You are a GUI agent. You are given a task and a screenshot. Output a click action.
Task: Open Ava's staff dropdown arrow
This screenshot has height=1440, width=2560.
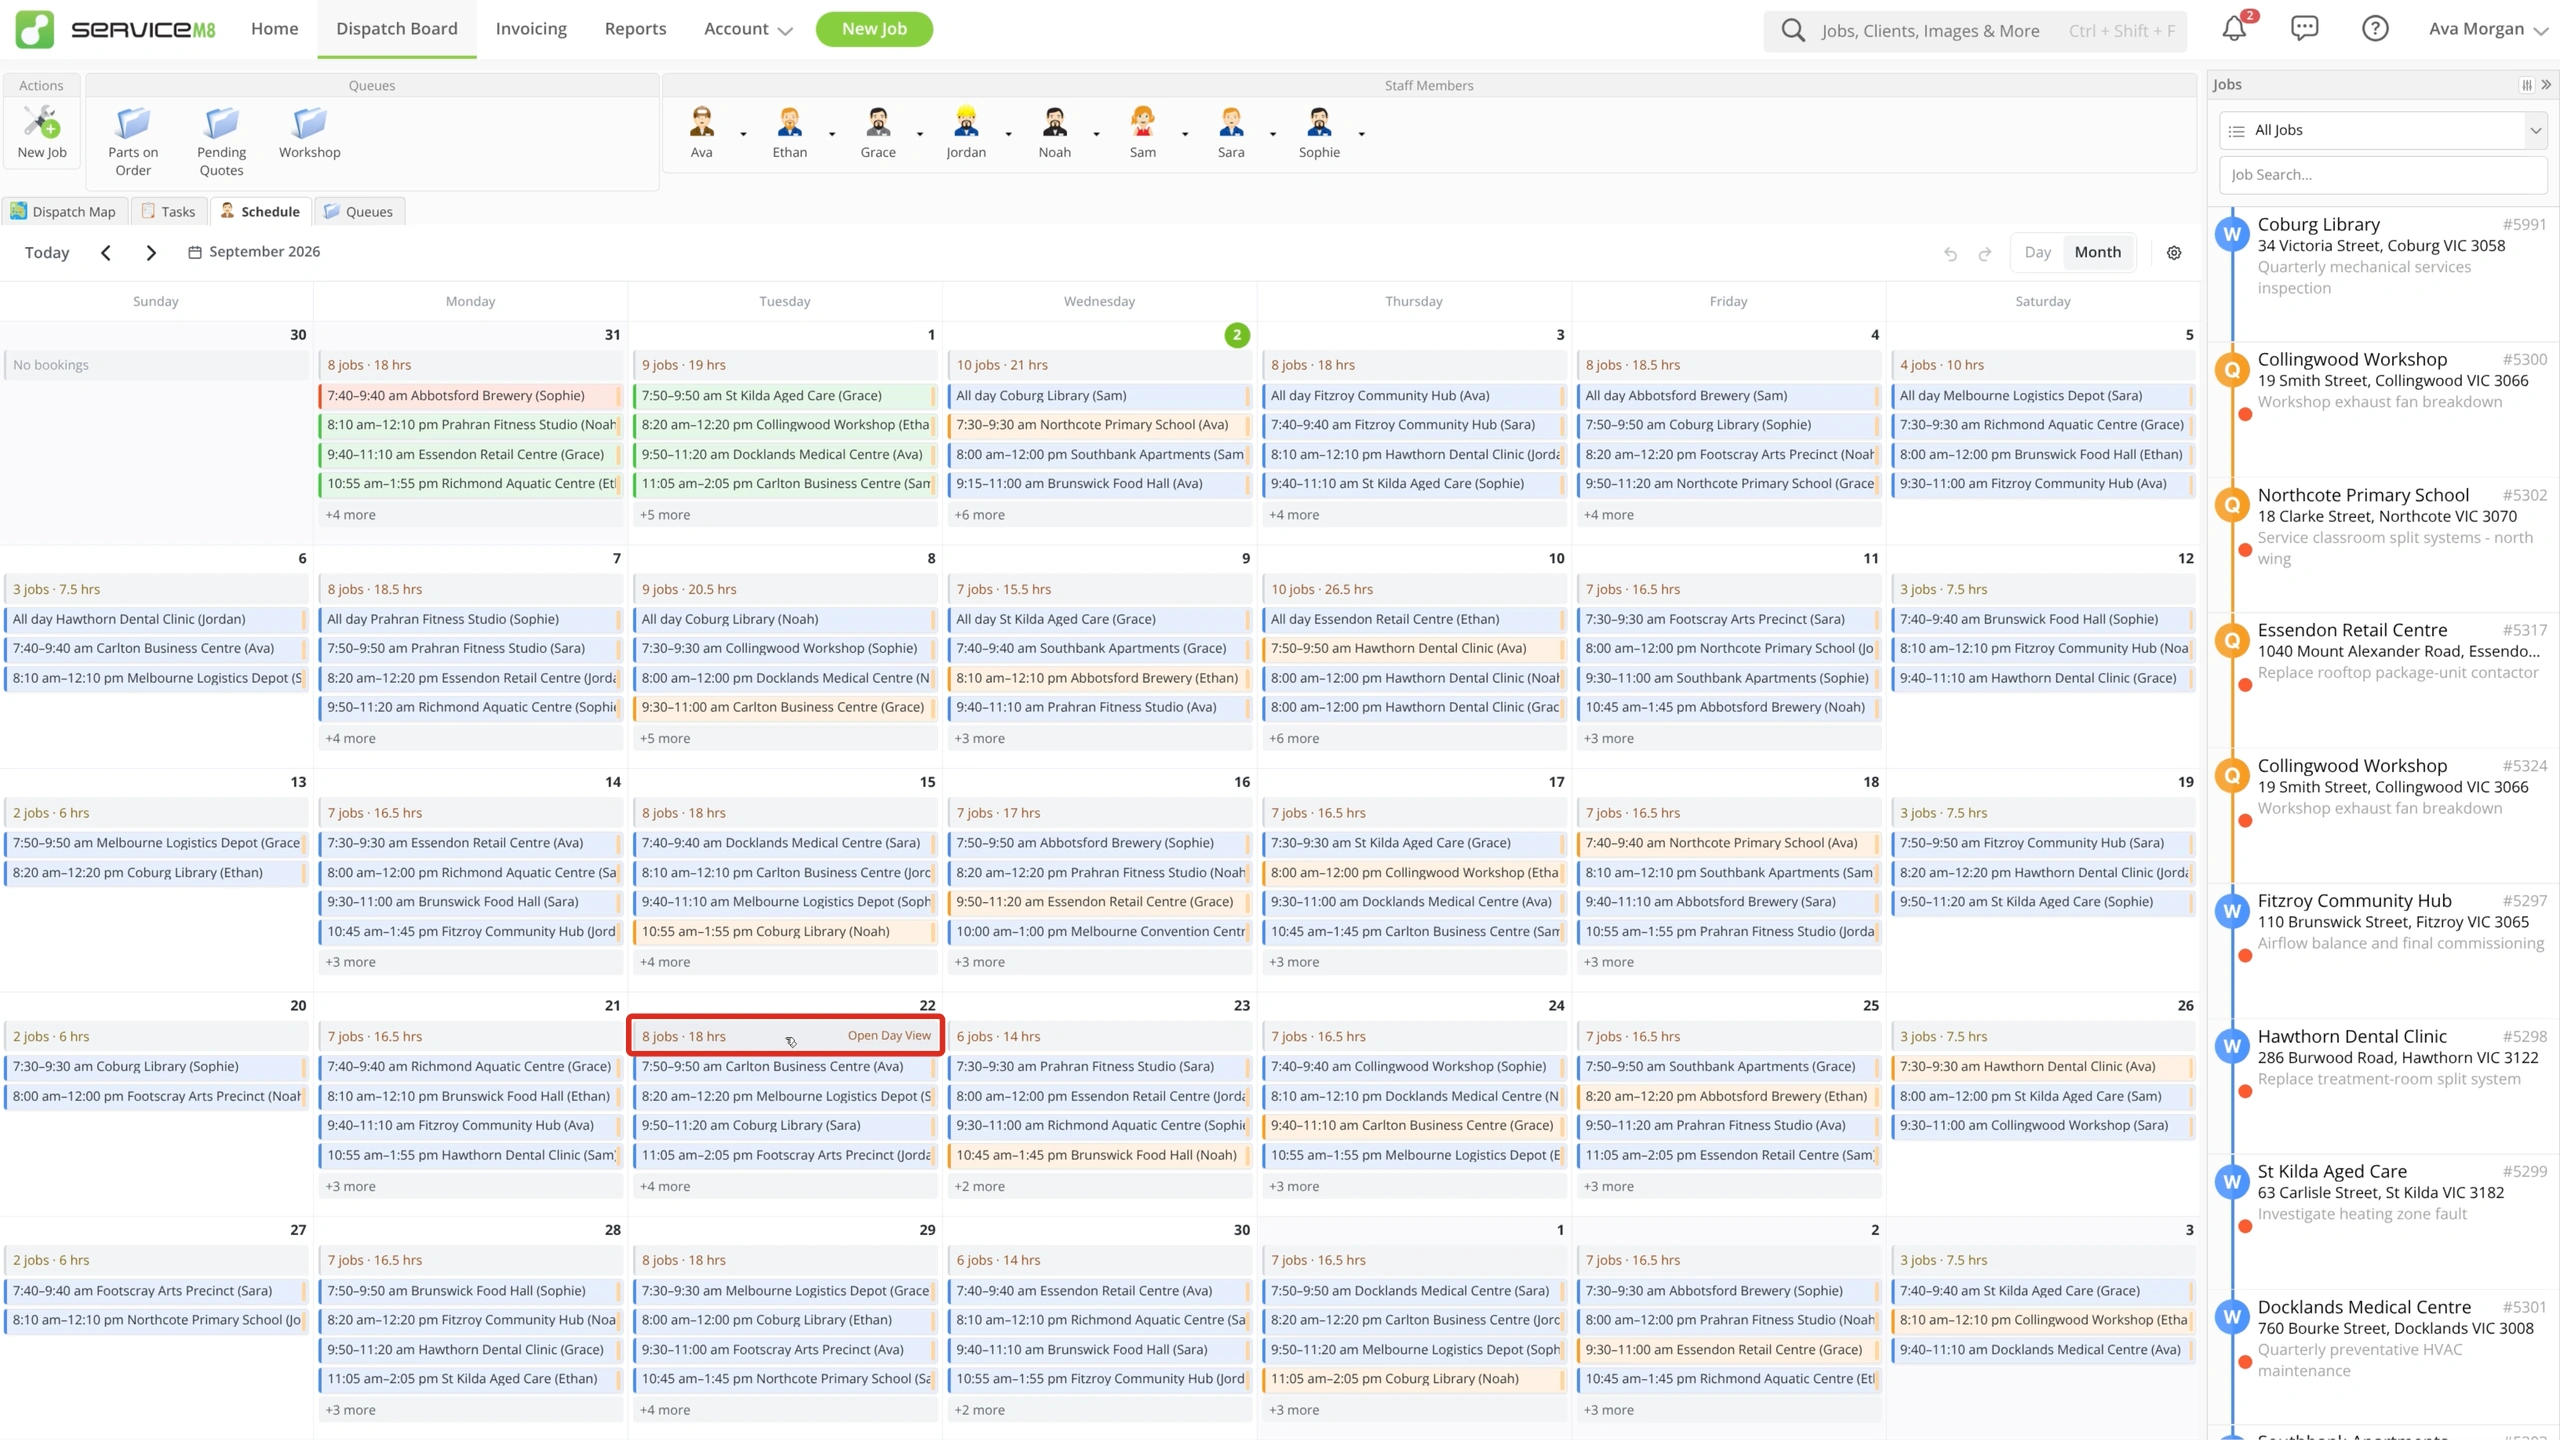click(743, 134)
